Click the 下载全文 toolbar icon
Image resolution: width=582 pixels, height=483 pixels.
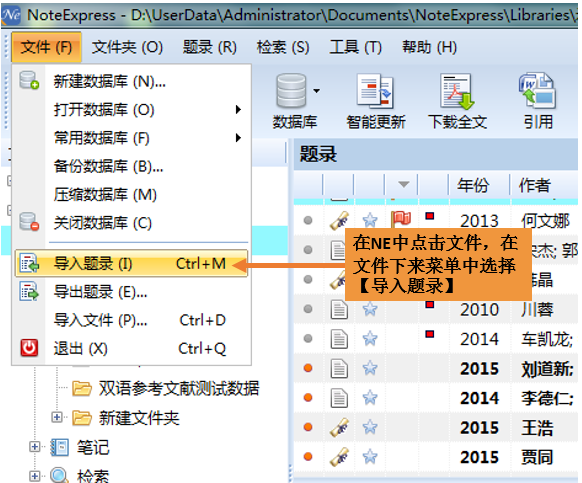pos(457,92)
